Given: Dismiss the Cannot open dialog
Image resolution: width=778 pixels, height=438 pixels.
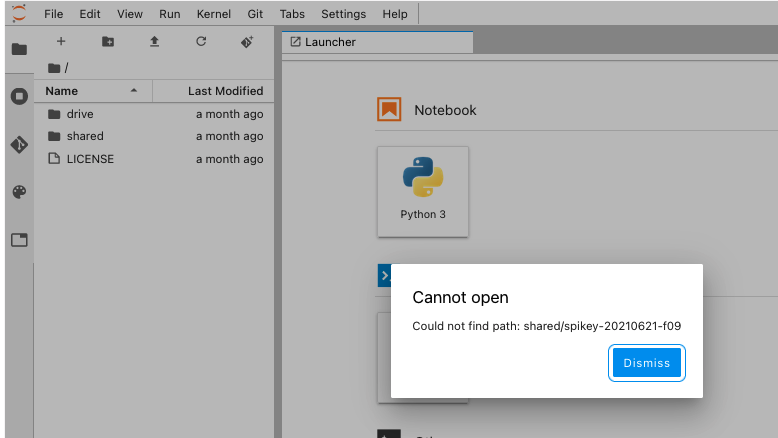Looking at the screenshot, I should pos(646,363).
